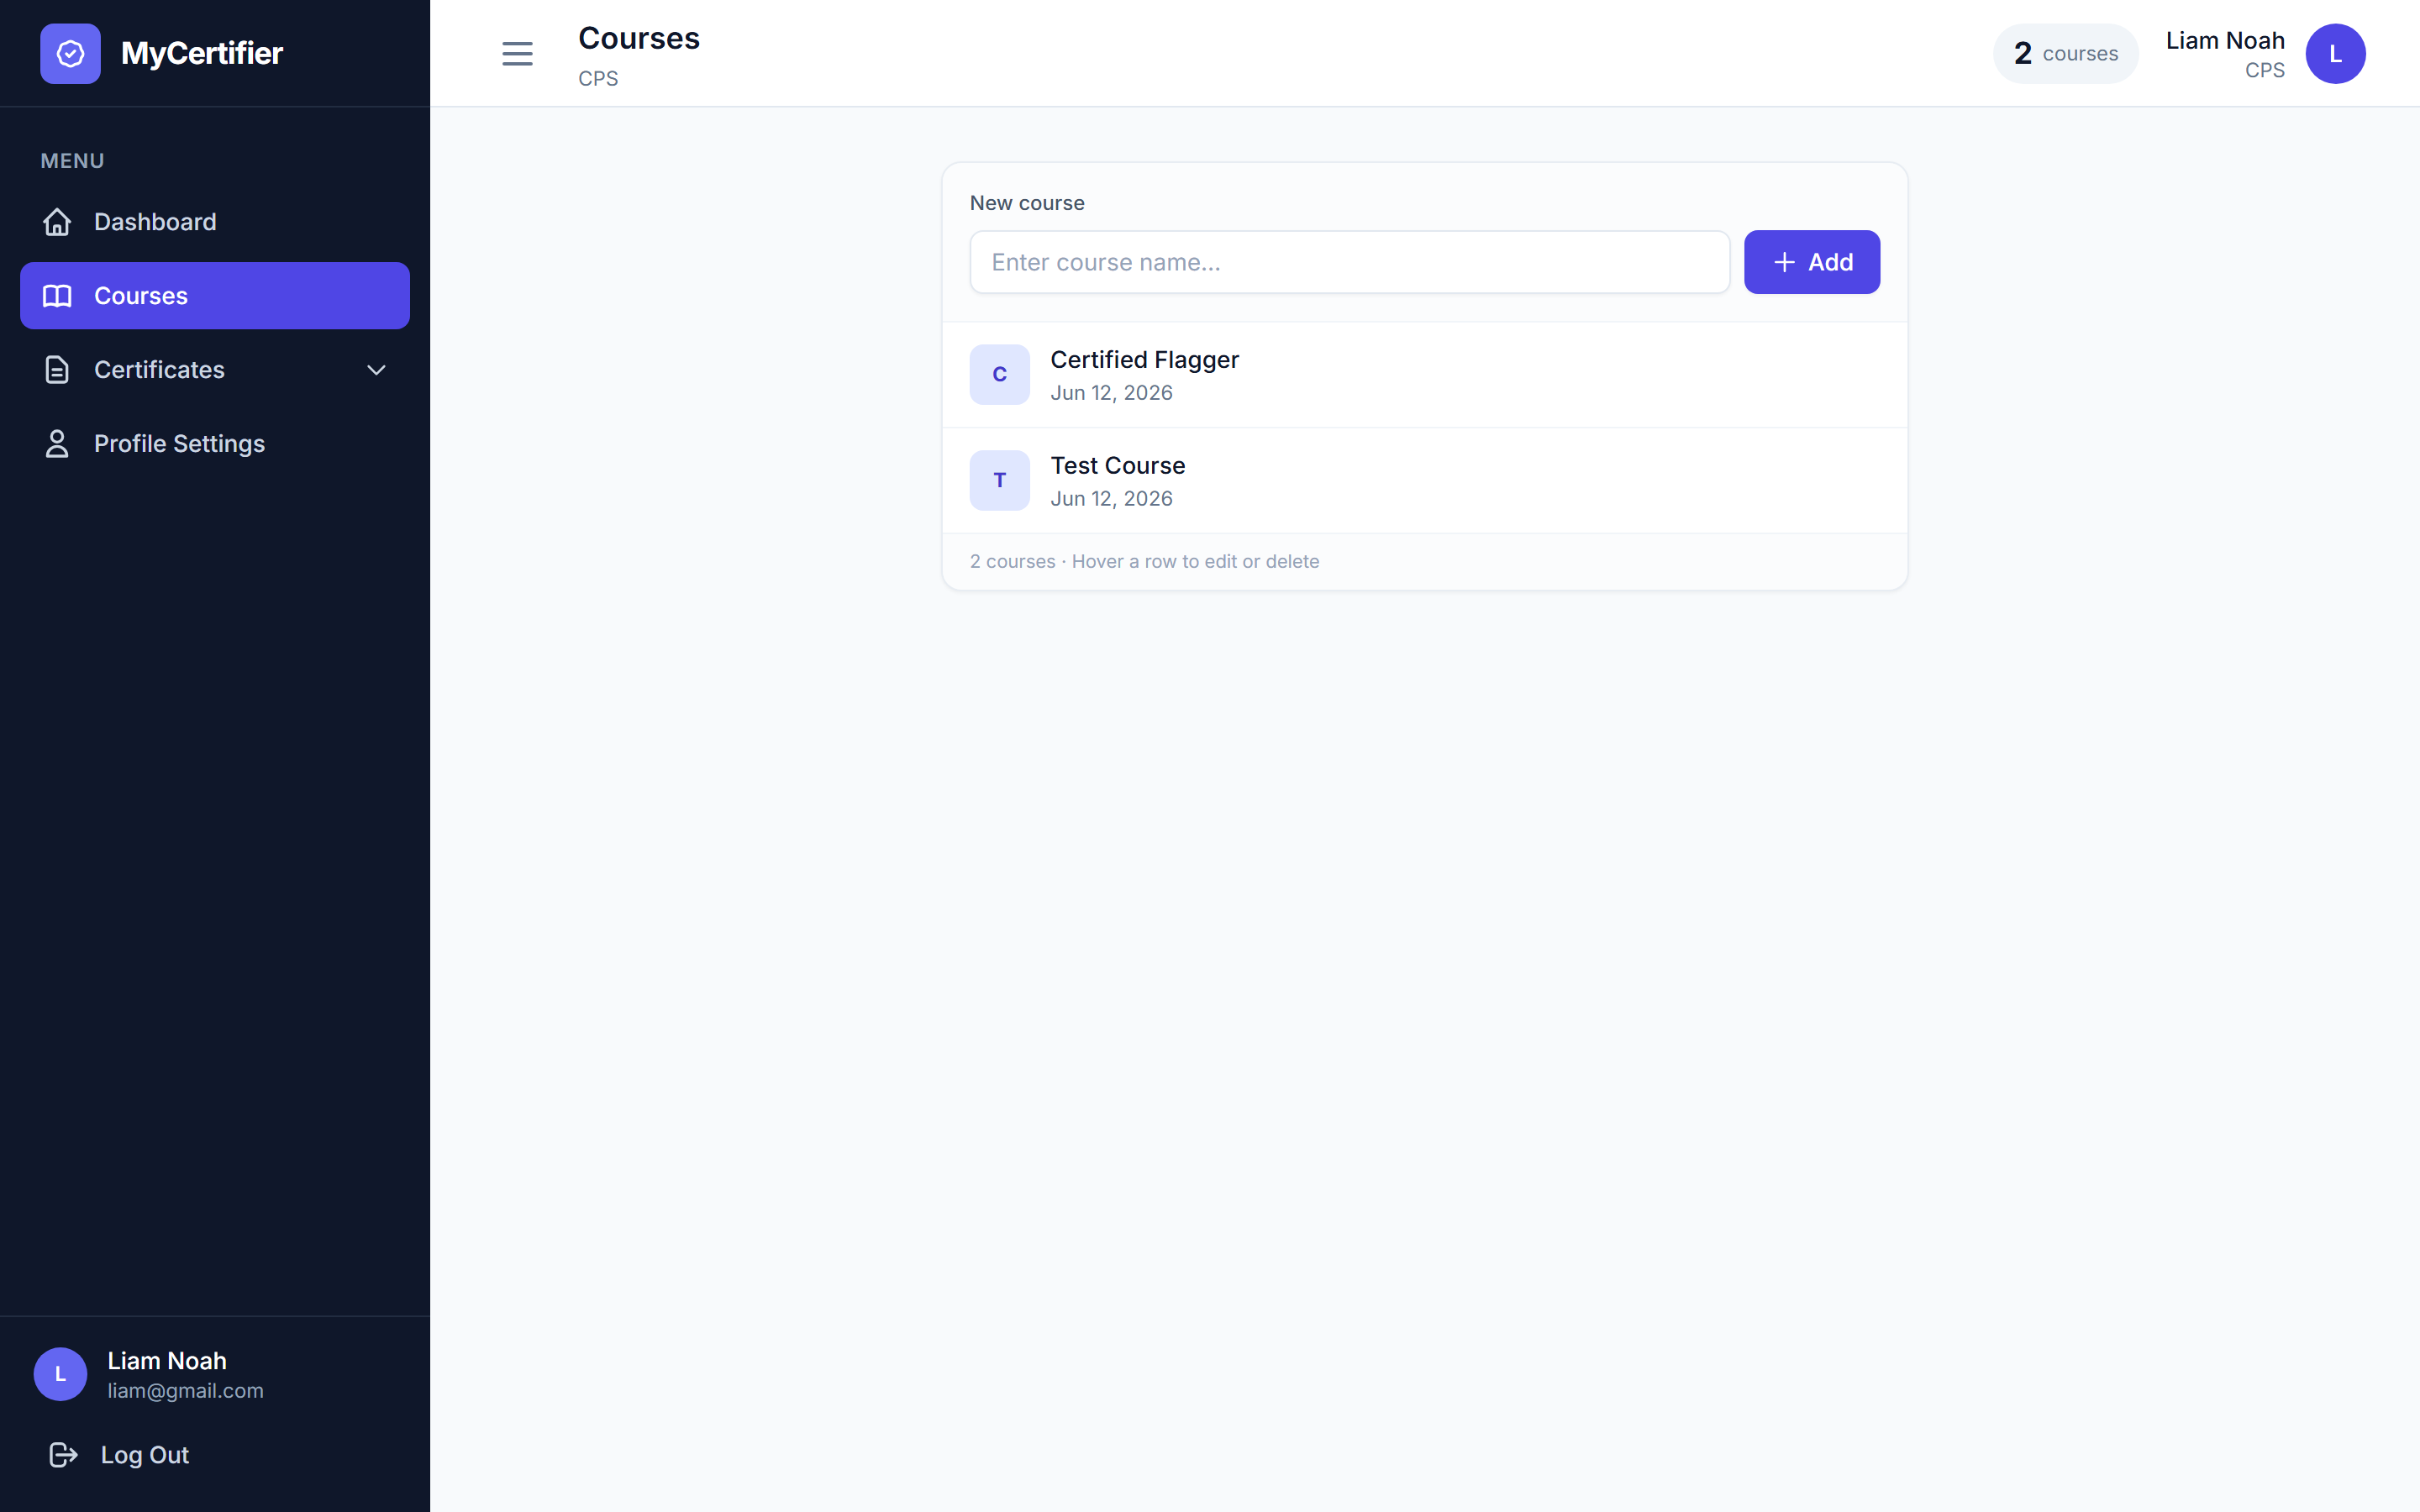
Task: Select the Courses menu item
Action: (x=215, y=296)
